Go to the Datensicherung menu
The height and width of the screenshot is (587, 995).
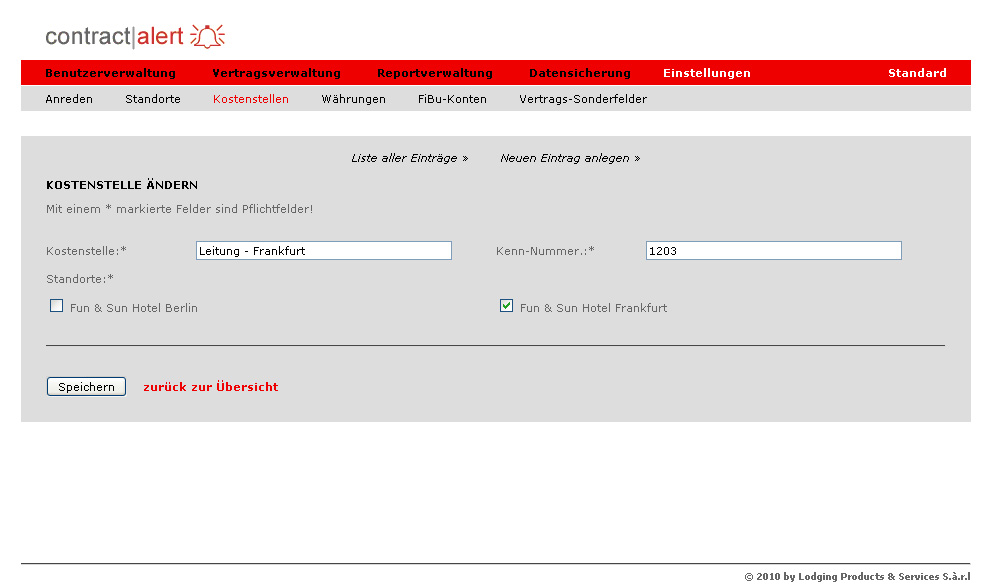coord(579,73)
